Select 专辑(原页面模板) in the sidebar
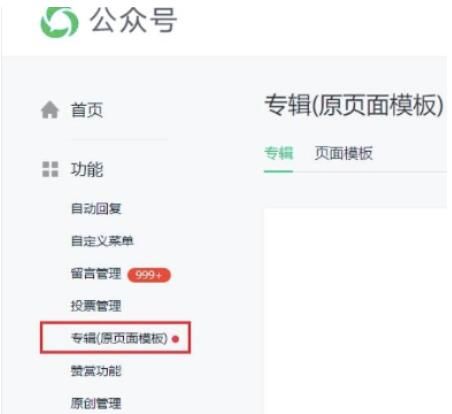Image resolution: width=452 pixels, height=414 pixels. (119, 339)
